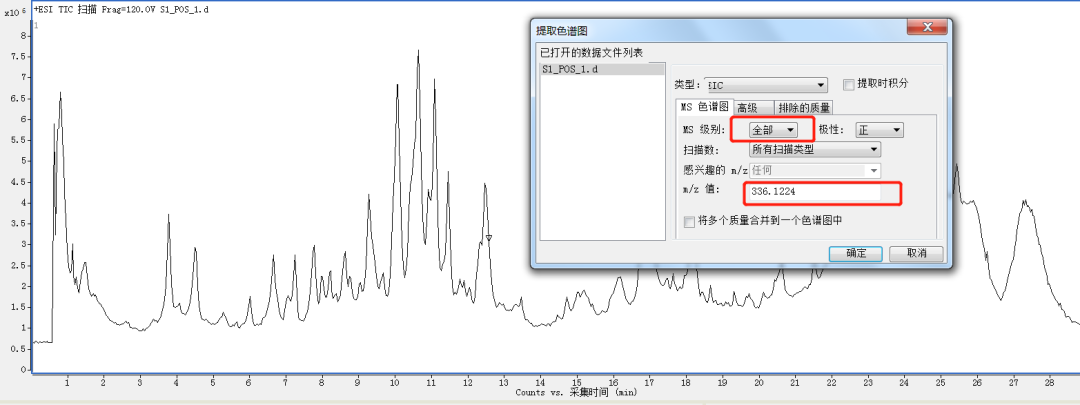Click the 取消 button
Image resolution: width=1080 pixels, height=405 pixels.
click(916, 253)
